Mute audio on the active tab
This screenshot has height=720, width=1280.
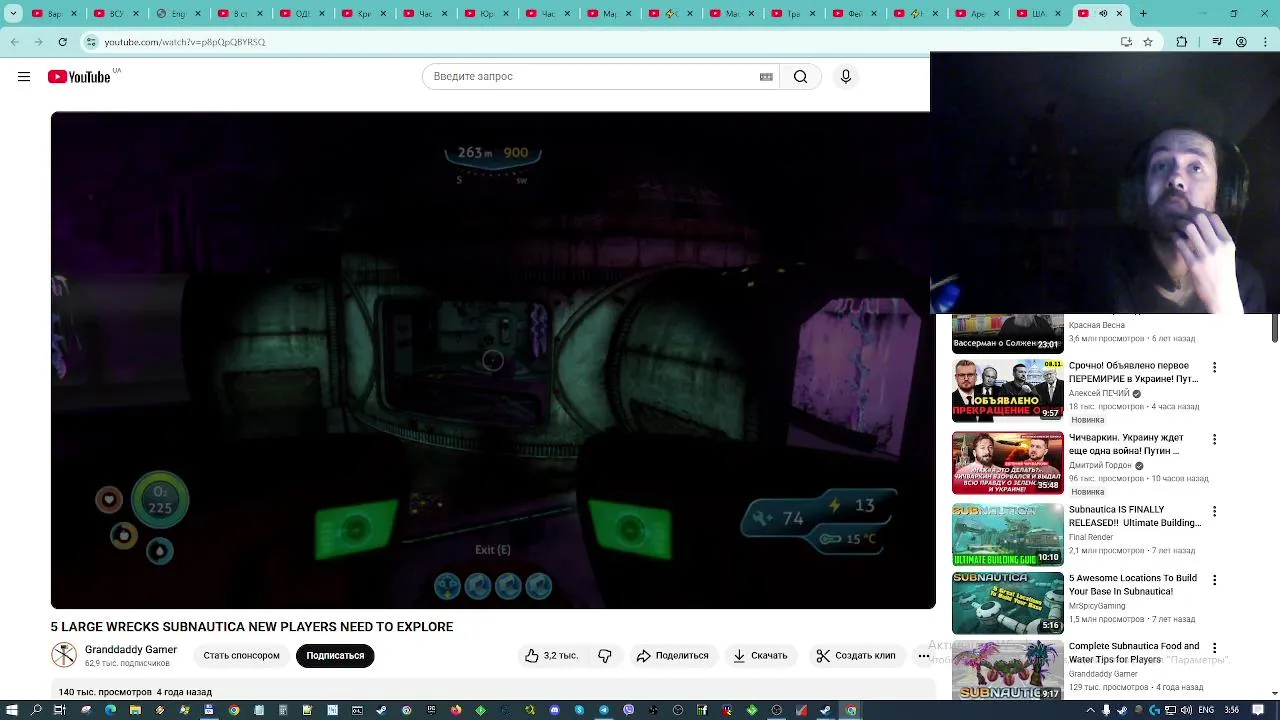pos(1103,14)
